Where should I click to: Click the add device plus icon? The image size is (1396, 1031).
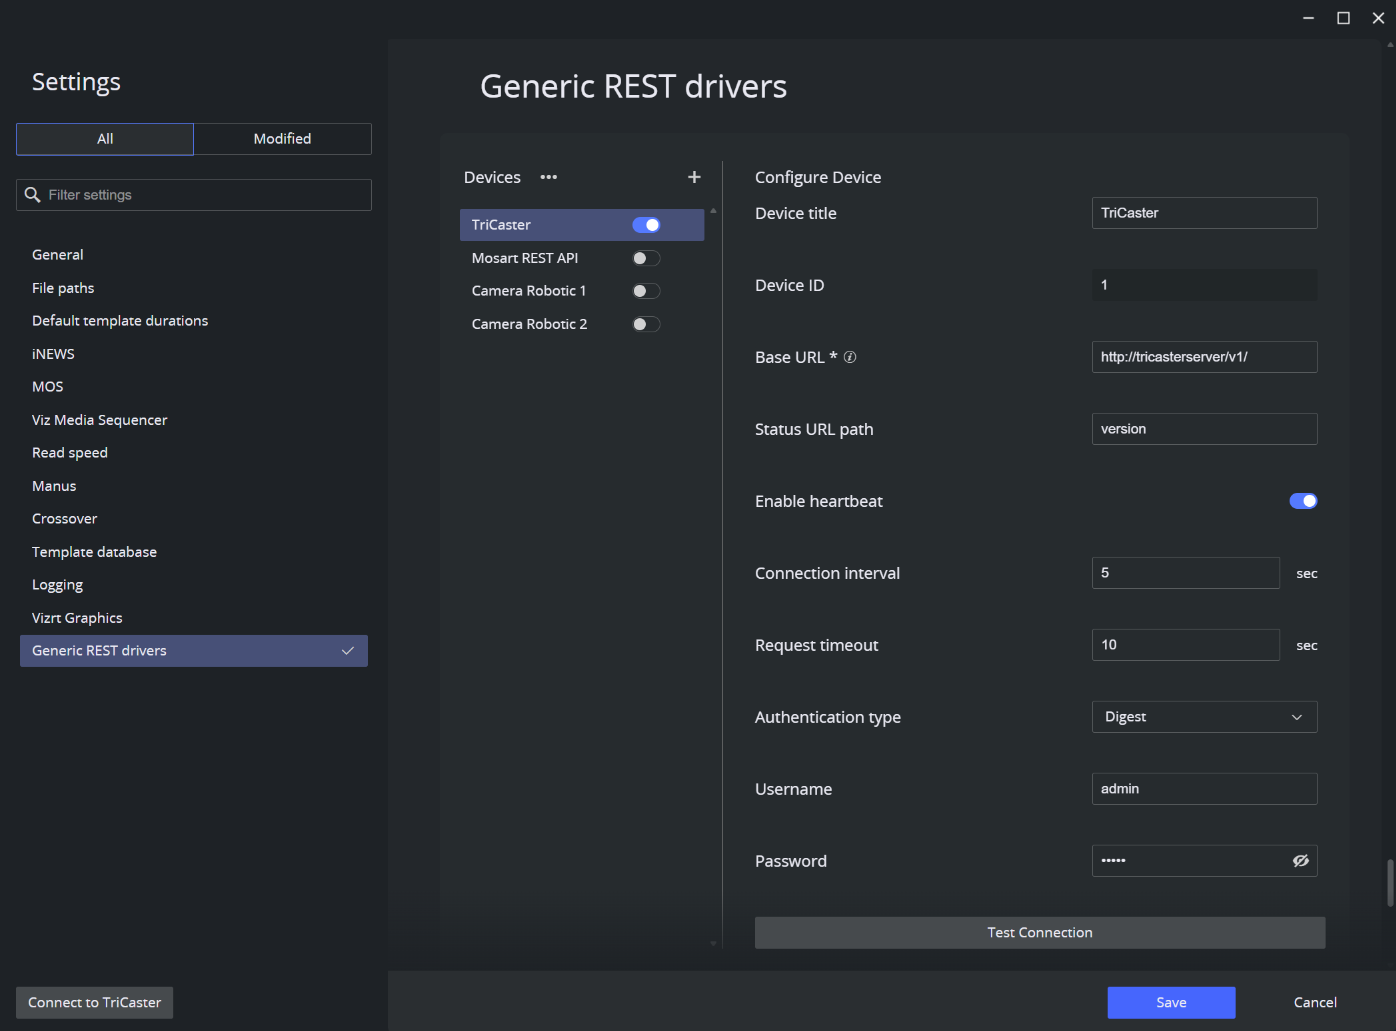click(694, 177)
